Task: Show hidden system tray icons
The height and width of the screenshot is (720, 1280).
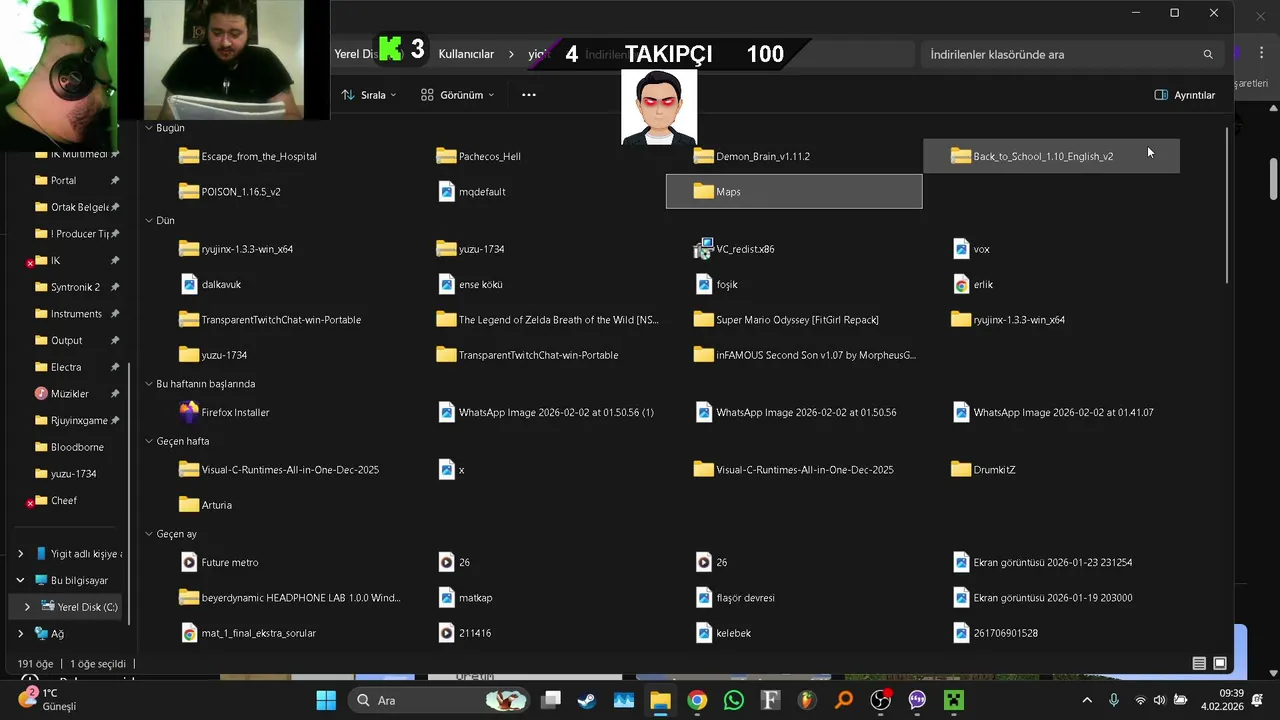Action: pos(1087,700)
